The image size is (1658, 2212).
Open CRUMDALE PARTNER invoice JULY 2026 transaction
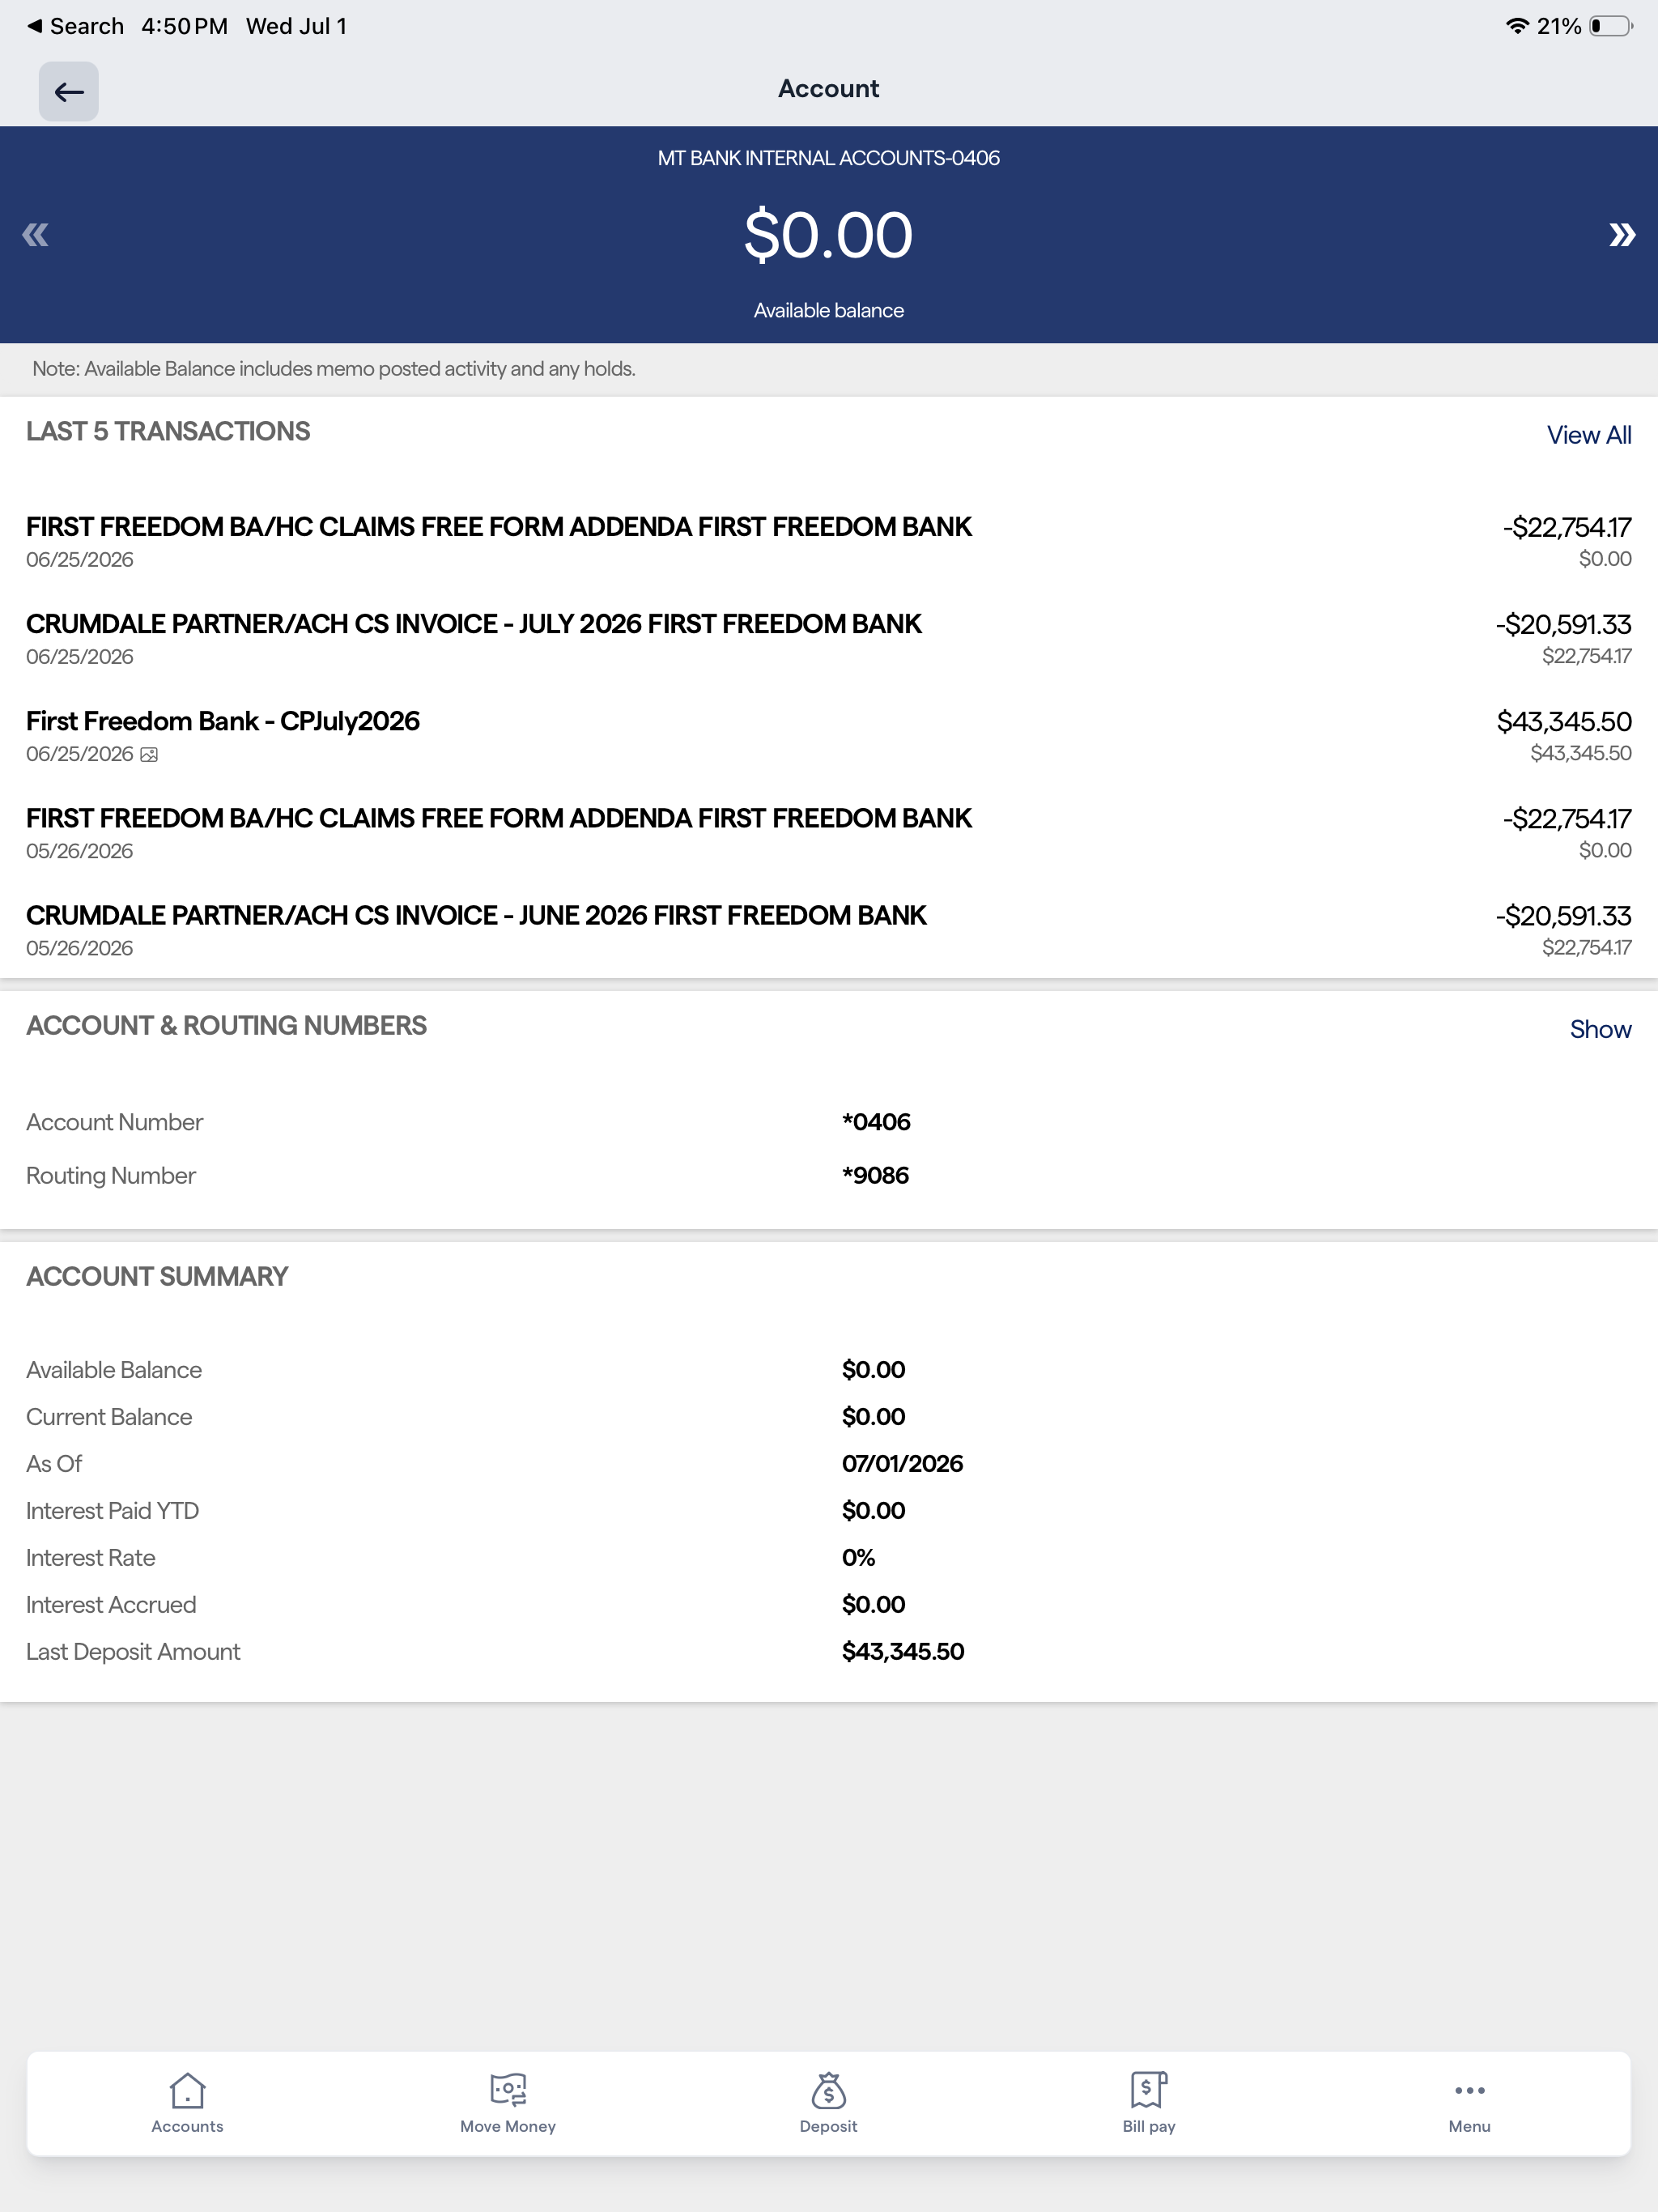(x=829, y=639)
